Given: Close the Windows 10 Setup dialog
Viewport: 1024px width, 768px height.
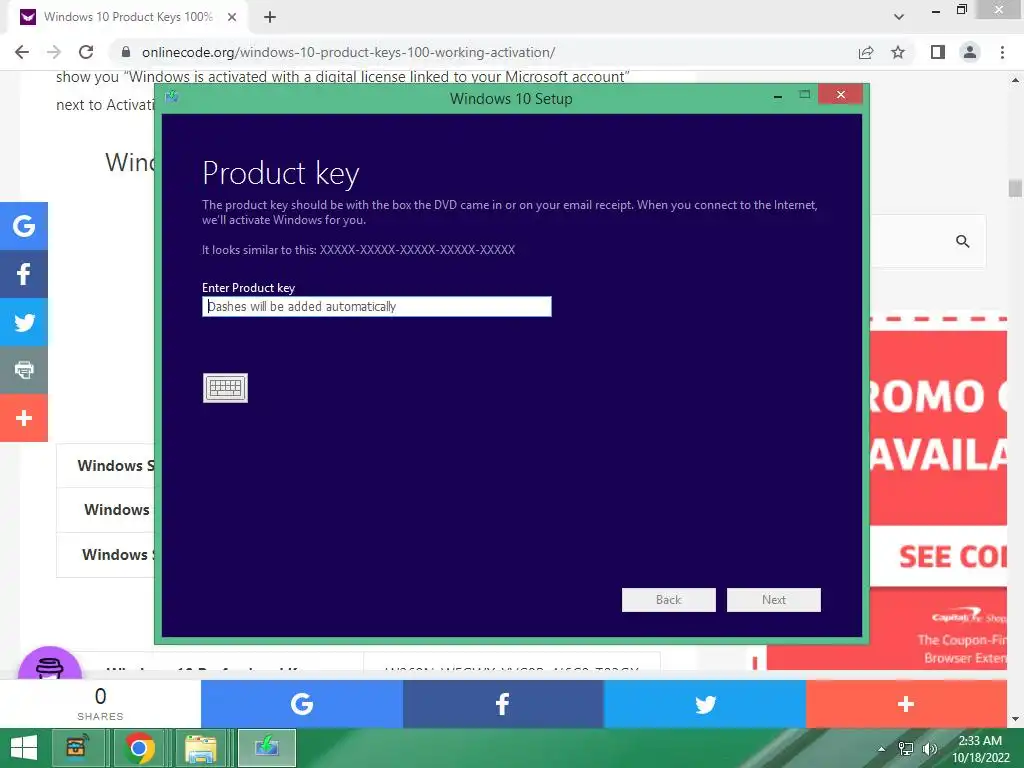Looking at the screenshot, I should [840, 95].
